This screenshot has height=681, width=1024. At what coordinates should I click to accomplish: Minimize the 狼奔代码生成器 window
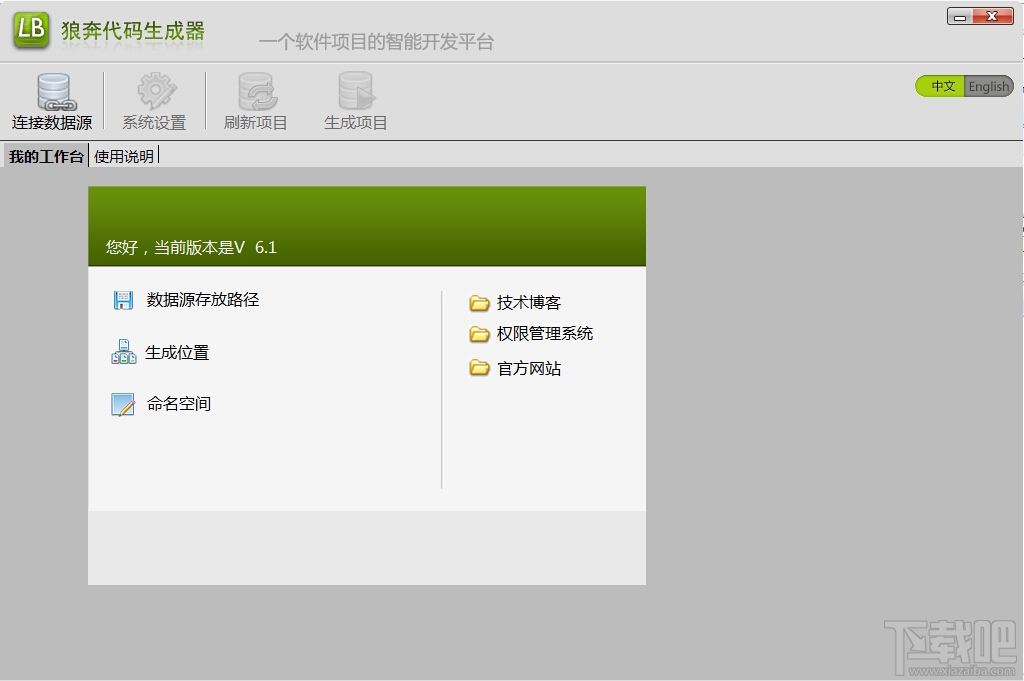(x=960, y=17)
